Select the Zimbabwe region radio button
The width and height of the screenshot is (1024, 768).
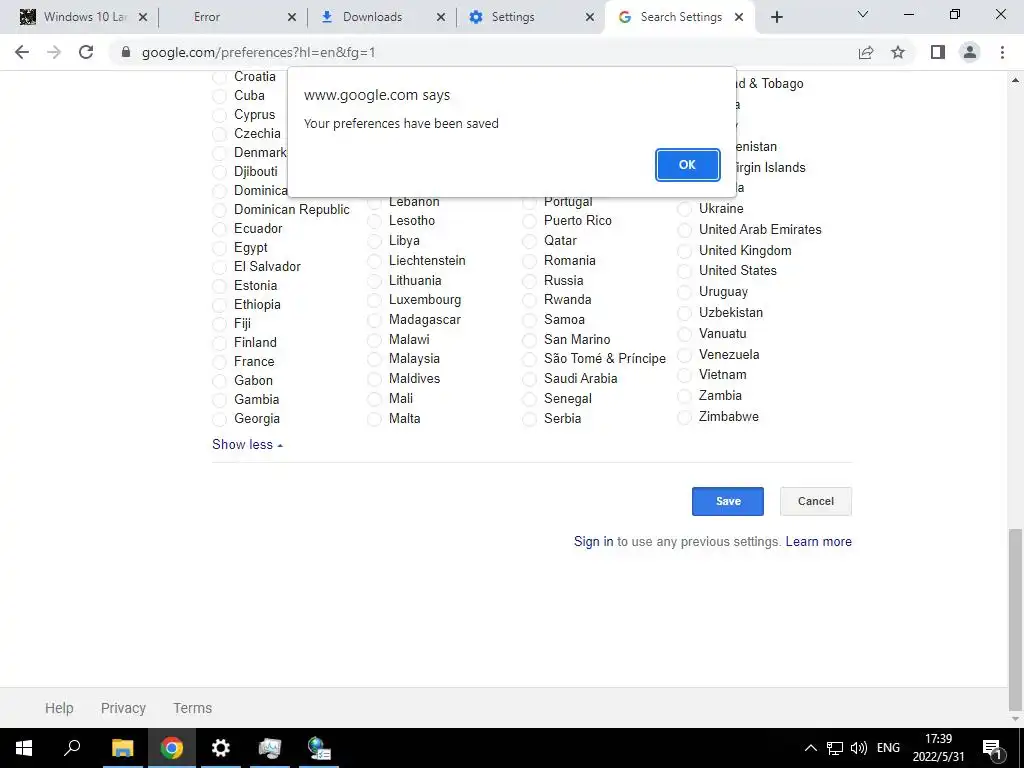684,417
